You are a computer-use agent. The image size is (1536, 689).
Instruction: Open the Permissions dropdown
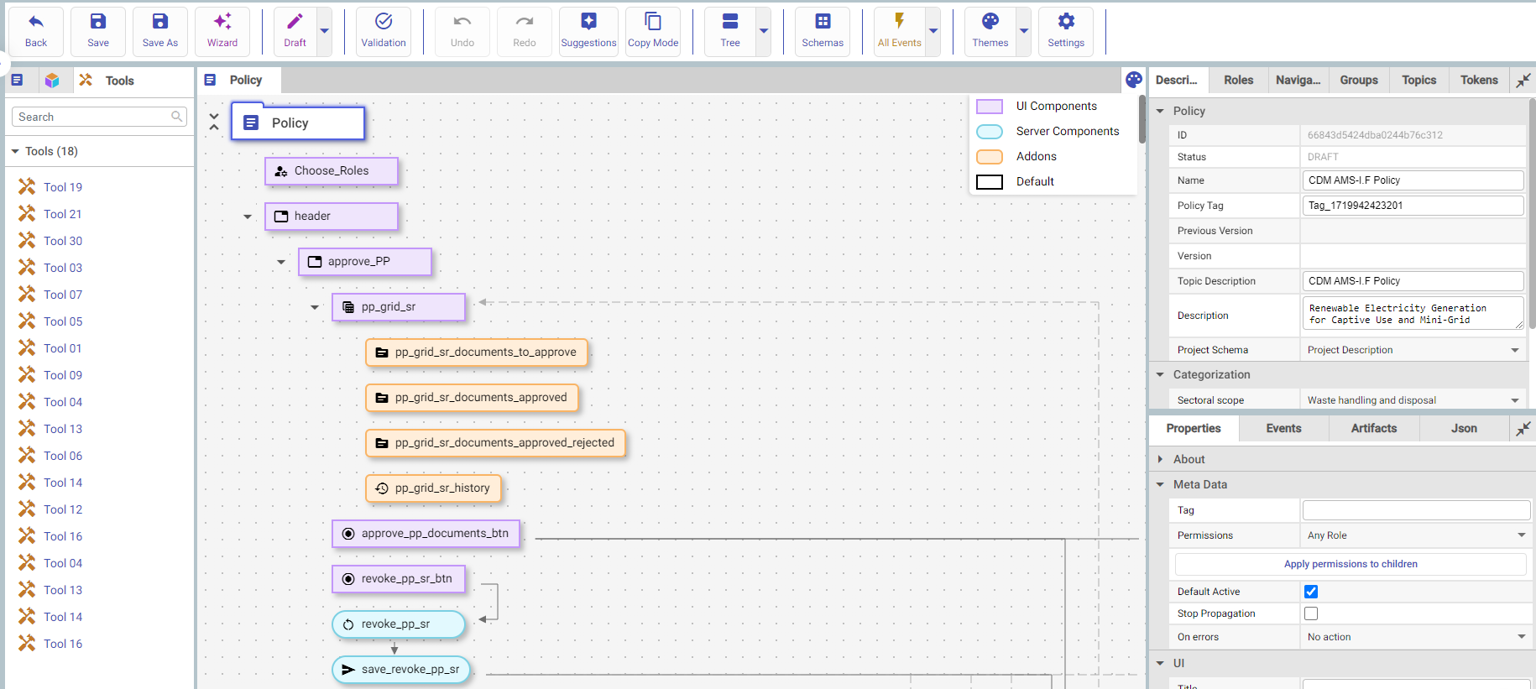[1415, 536]
